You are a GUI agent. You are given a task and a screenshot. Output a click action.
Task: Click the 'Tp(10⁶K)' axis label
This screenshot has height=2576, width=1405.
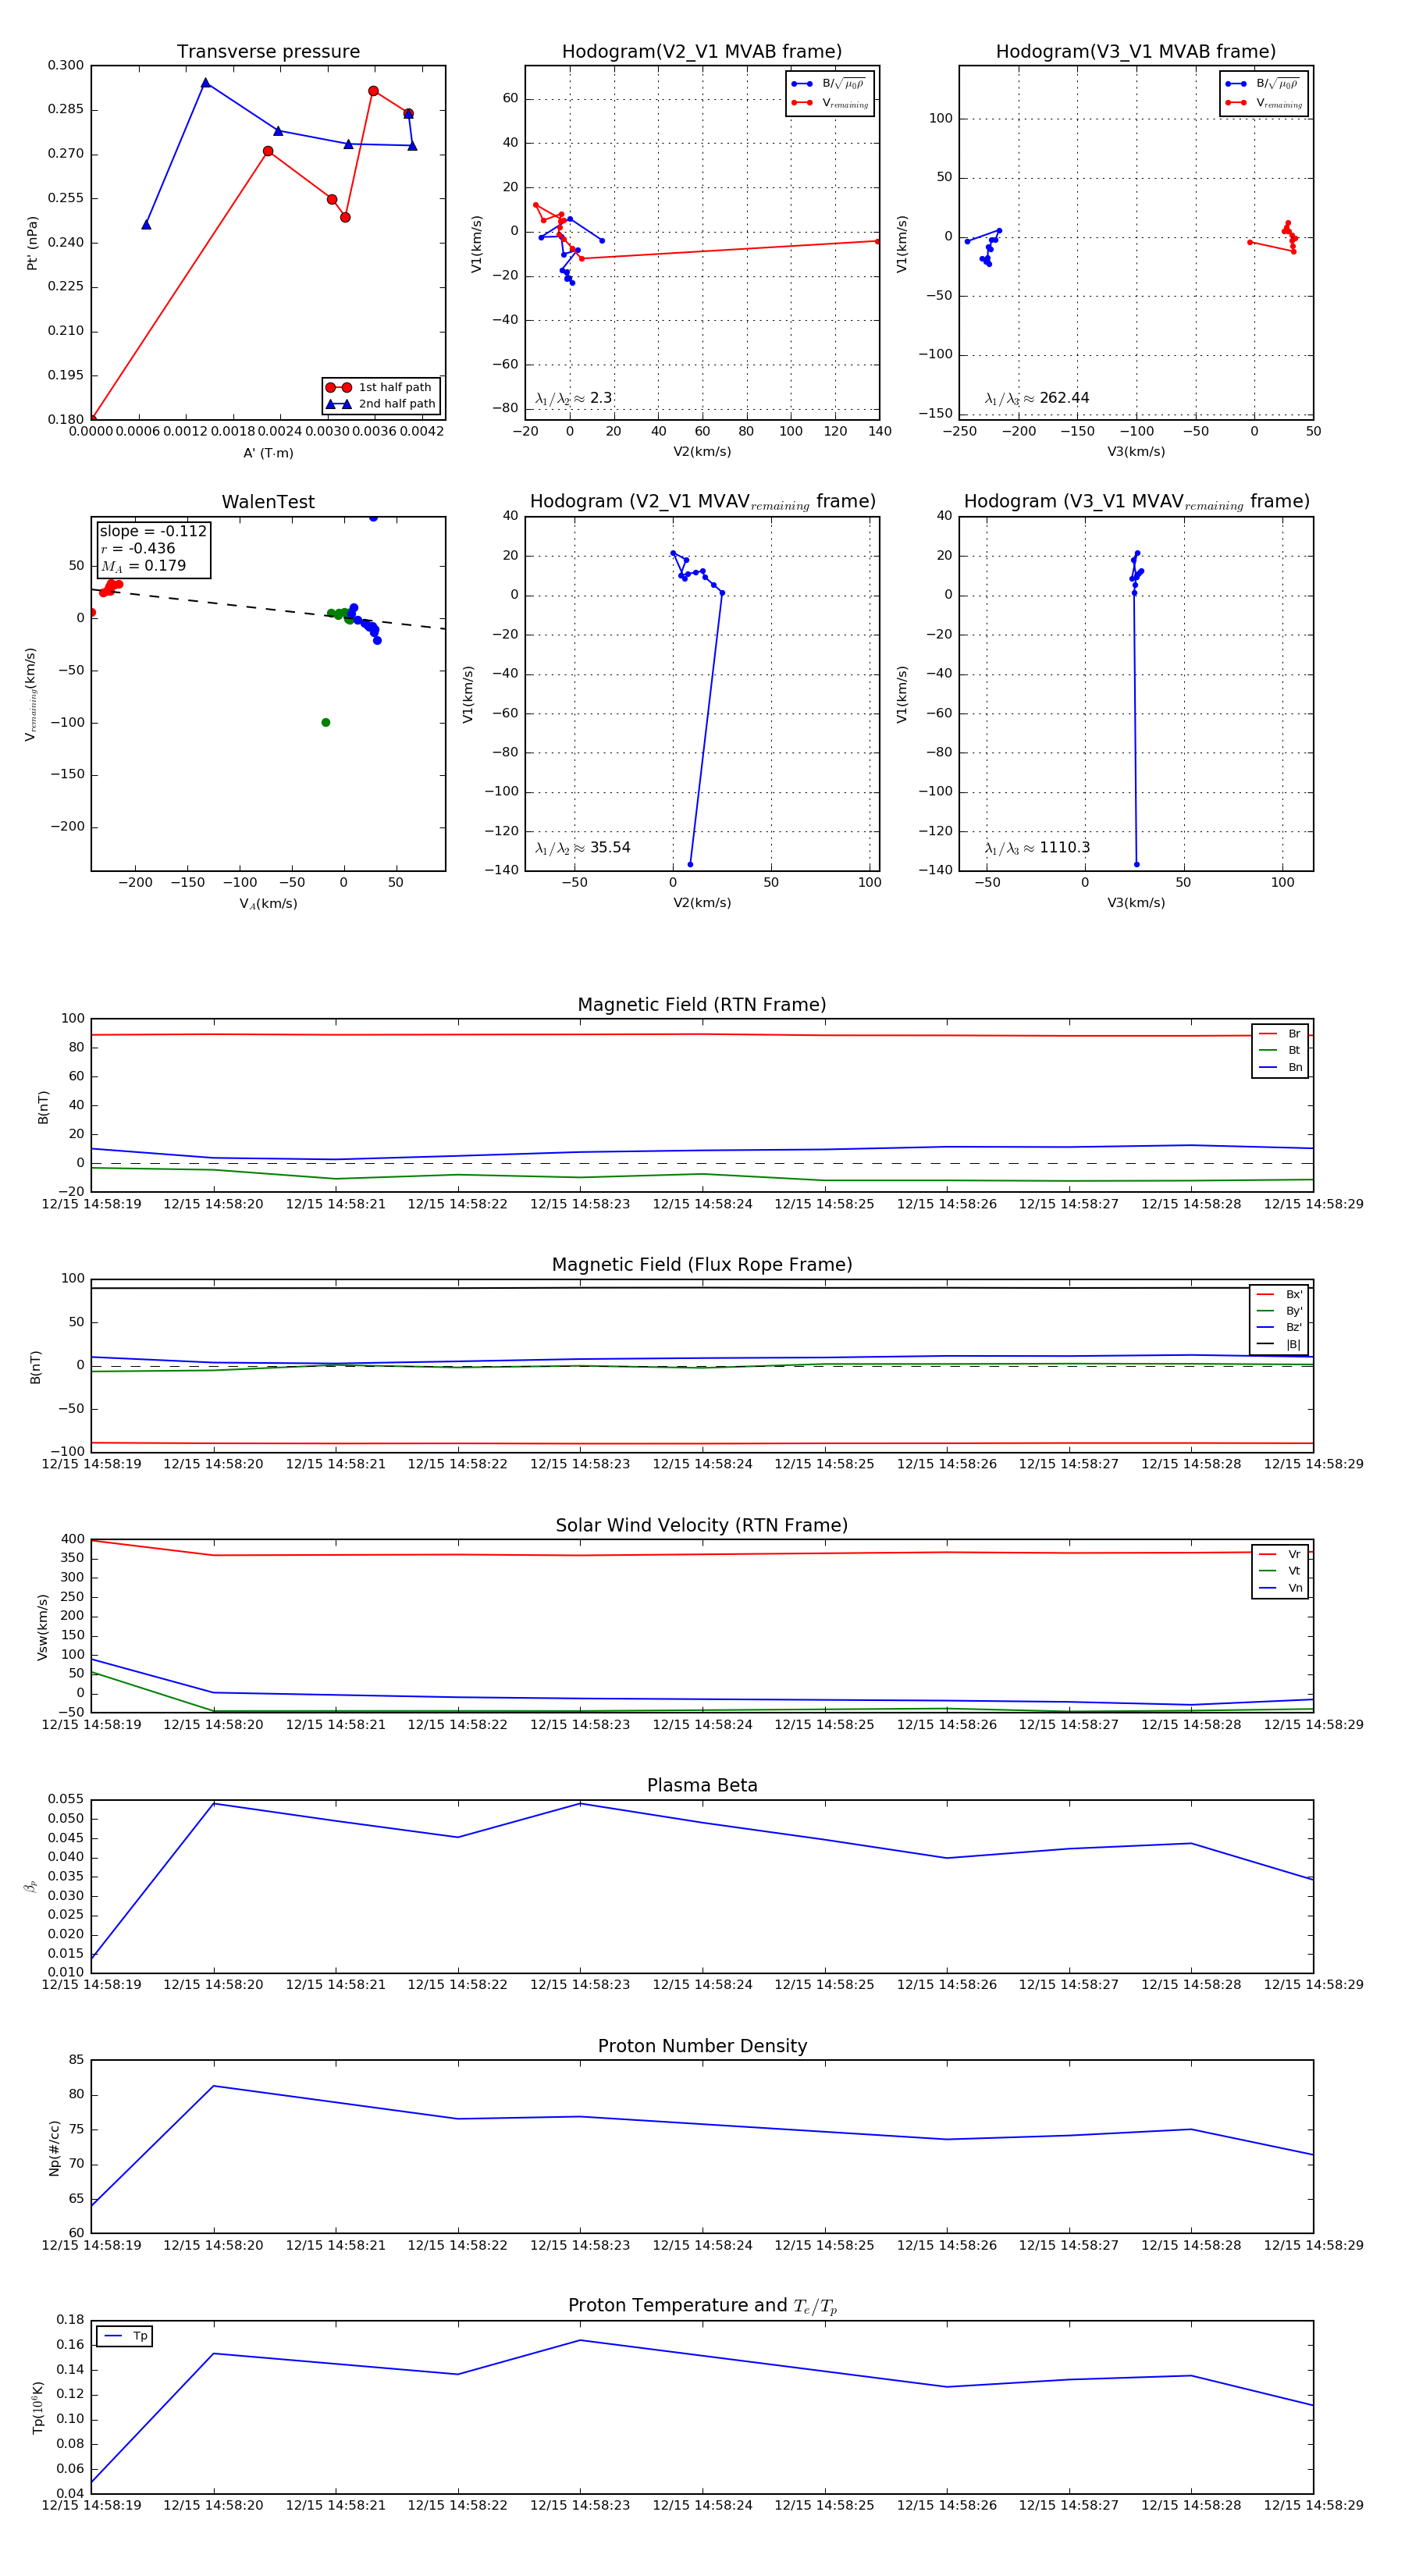(x=38, y=2408)
